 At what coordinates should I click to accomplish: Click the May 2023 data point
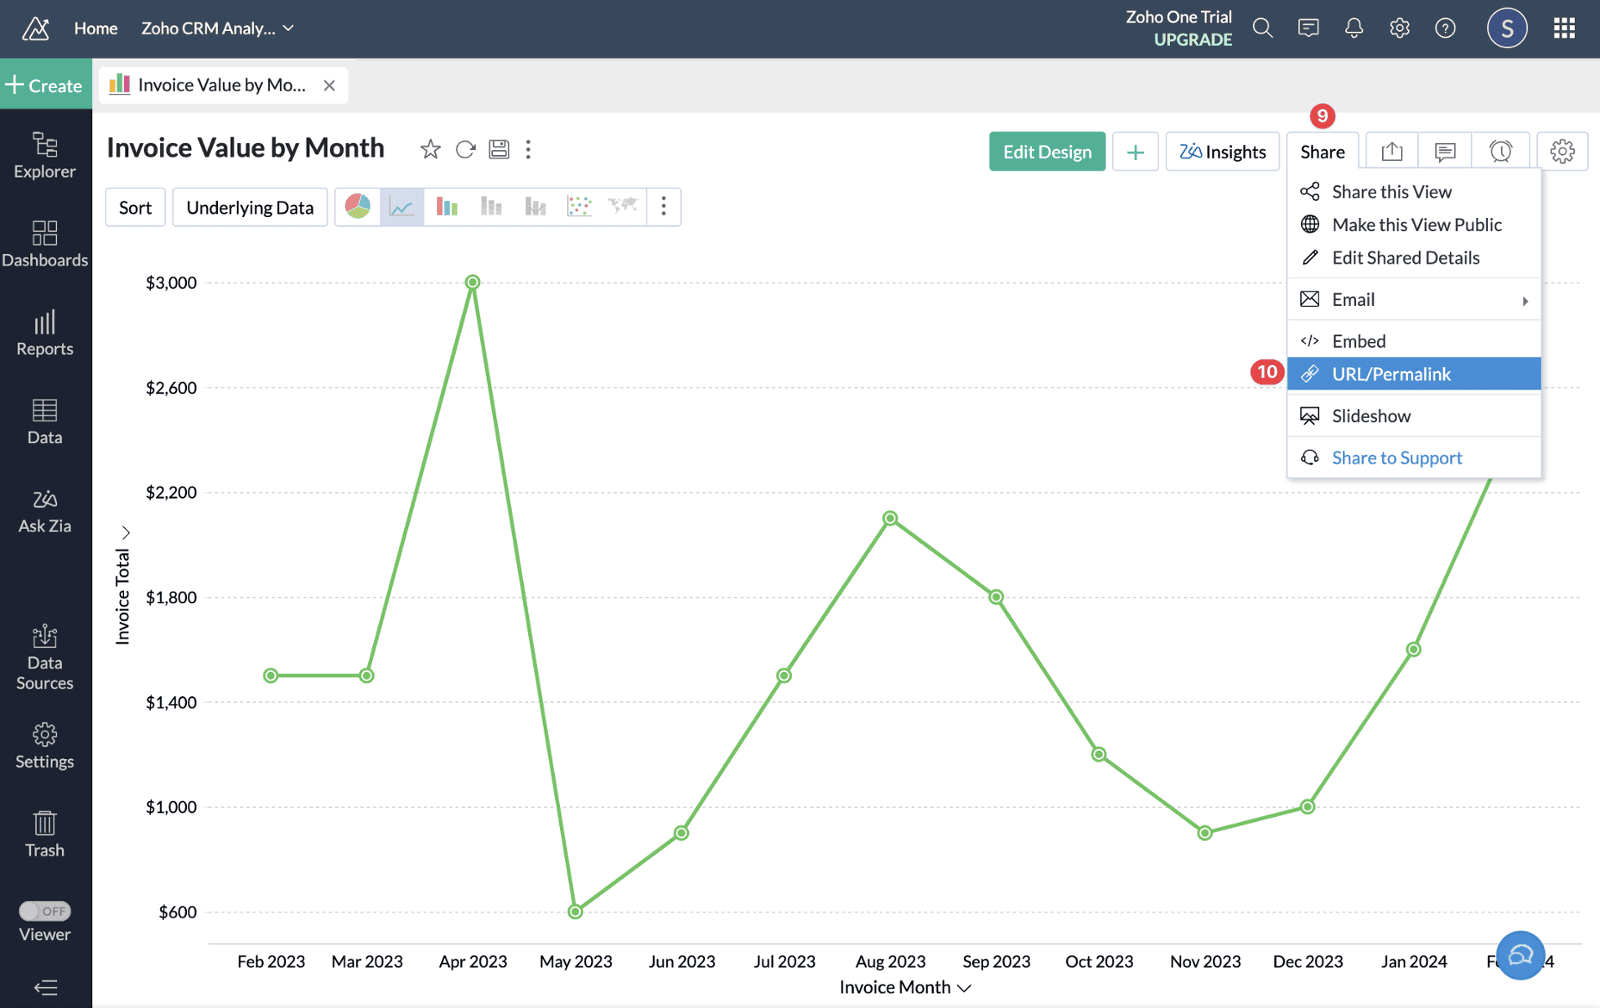[x=575, y=911]
